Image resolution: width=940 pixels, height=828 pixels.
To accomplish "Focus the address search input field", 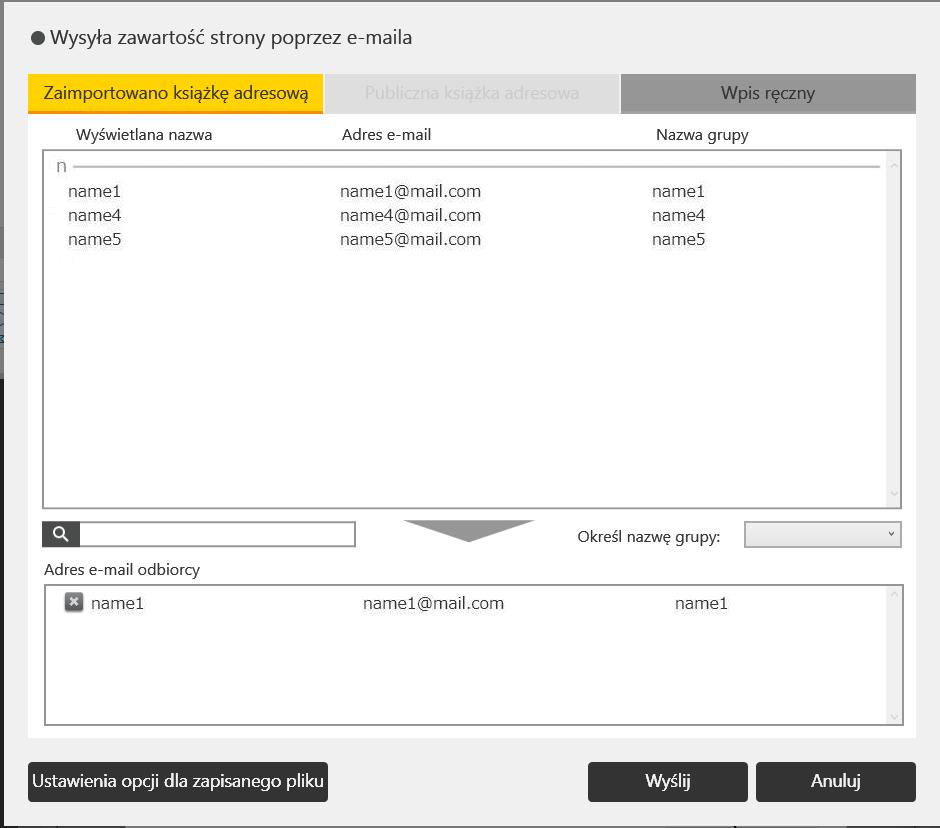I will click(218, 534).
